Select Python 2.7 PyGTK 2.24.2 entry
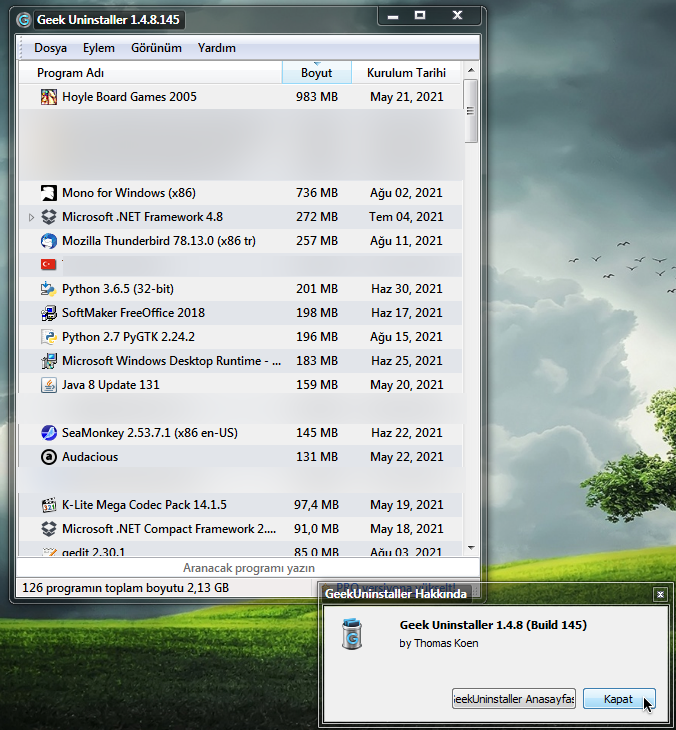The image size is (676, 730). point(240,337)
